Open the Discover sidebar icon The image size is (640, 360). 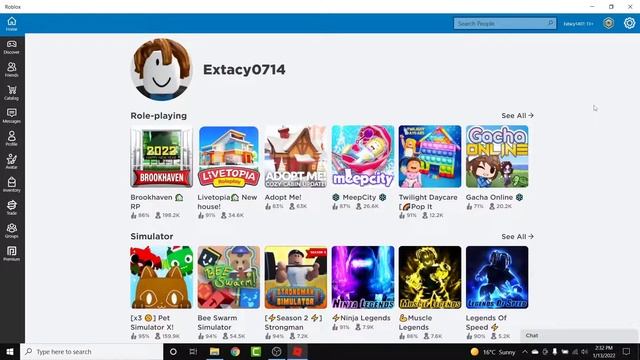click(x=11, y=47)
